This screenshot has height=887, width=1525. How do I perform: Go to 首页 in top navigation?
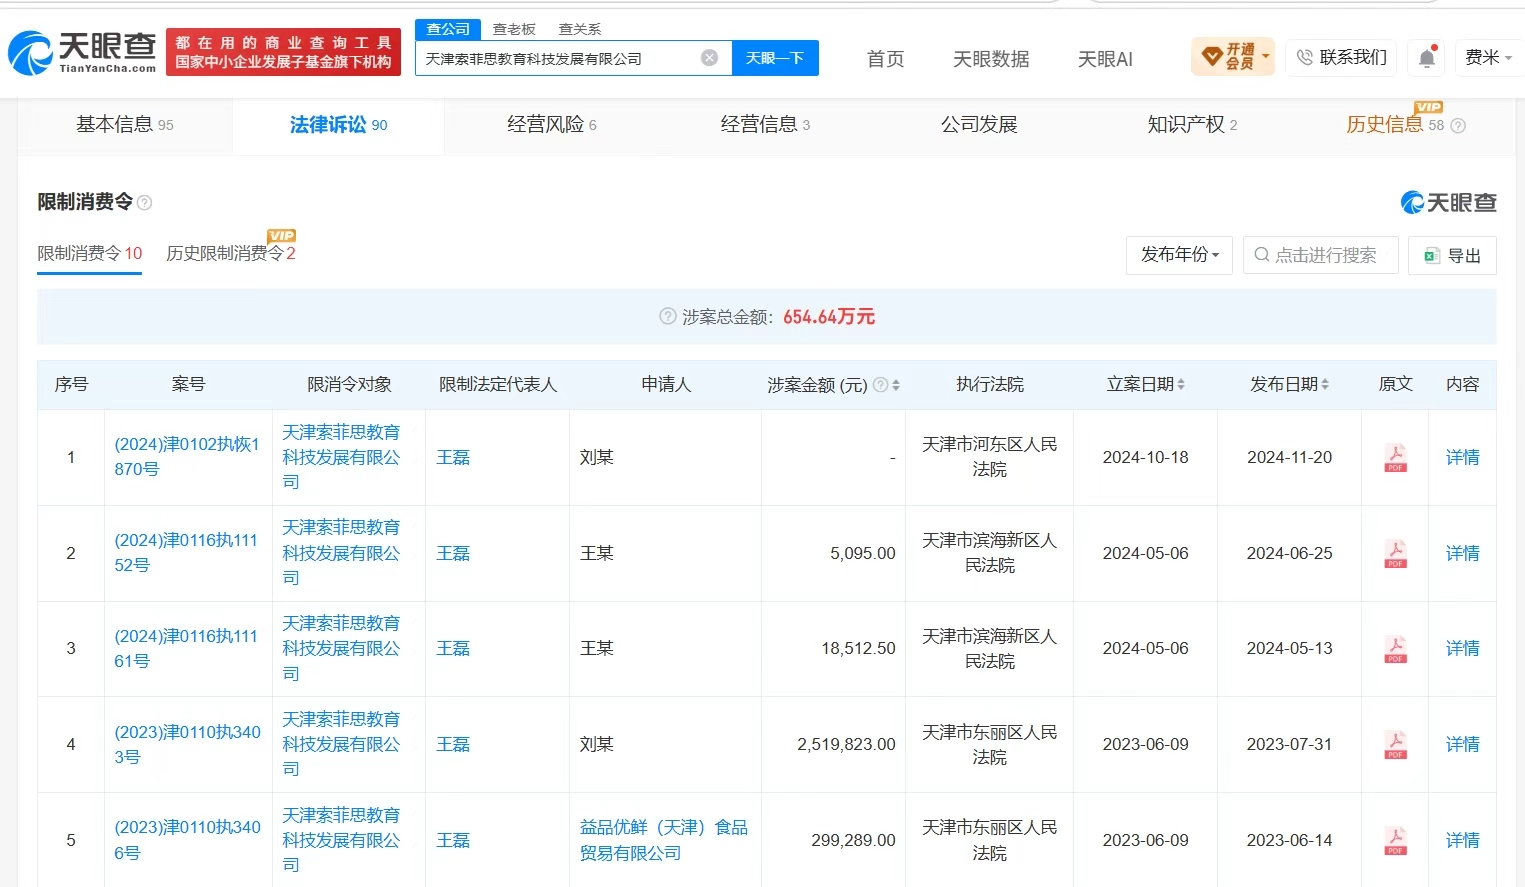[x=885, y=59]
